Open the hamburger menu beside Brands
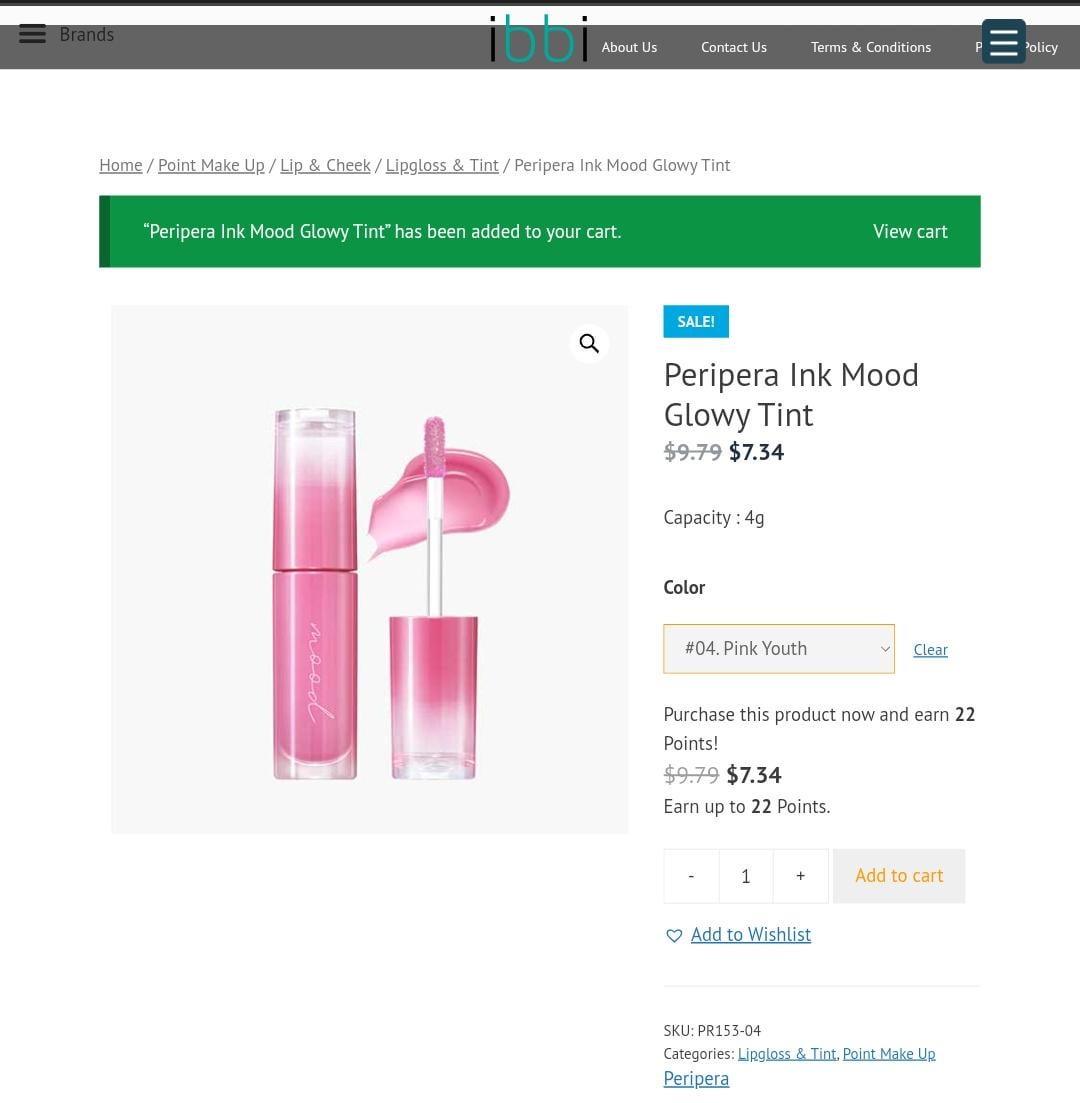Screen dimensions: 1080x1103 (32, 34)
